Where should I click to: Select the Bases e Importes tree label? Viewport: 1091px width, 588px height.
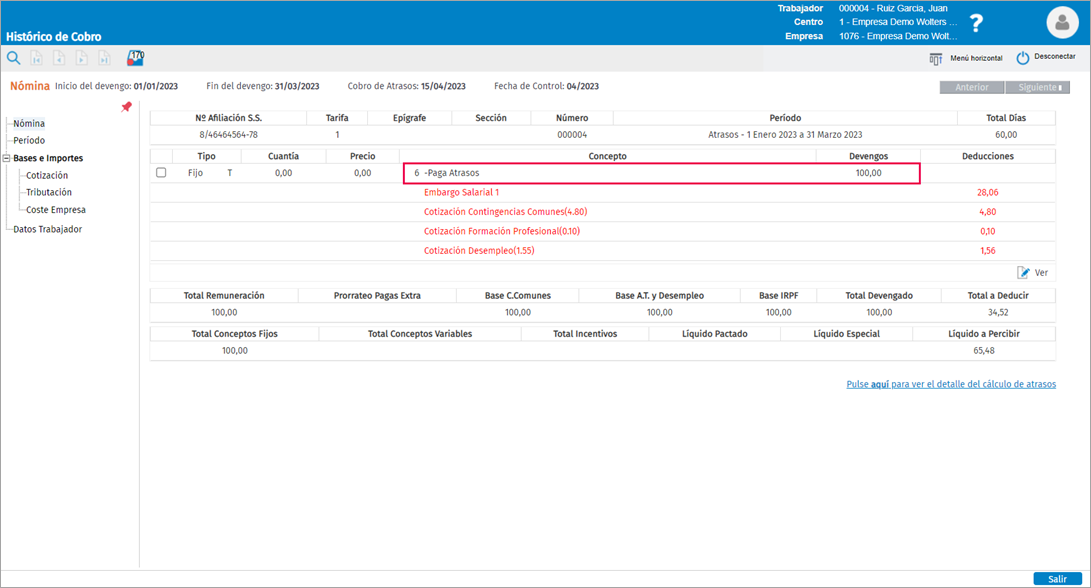click(x=48, y=158)
